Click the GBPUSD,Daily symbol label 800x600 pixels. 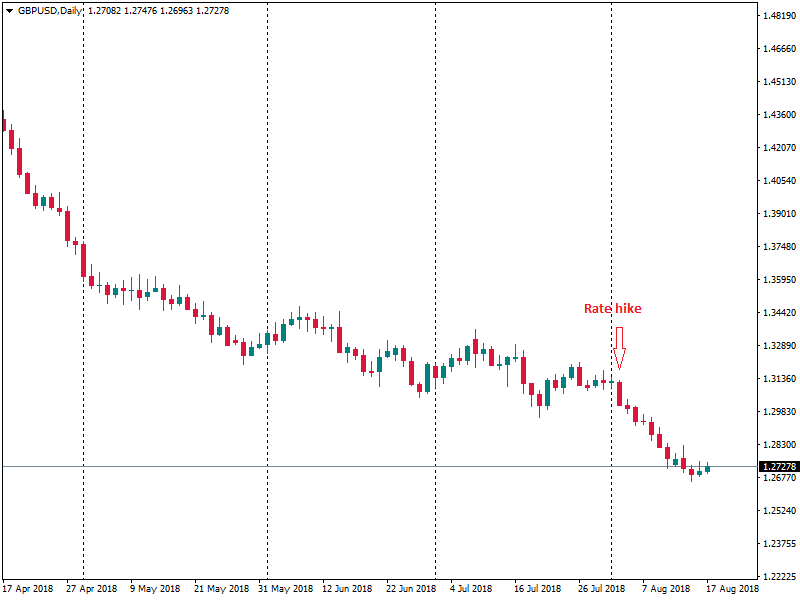[51, 10]
